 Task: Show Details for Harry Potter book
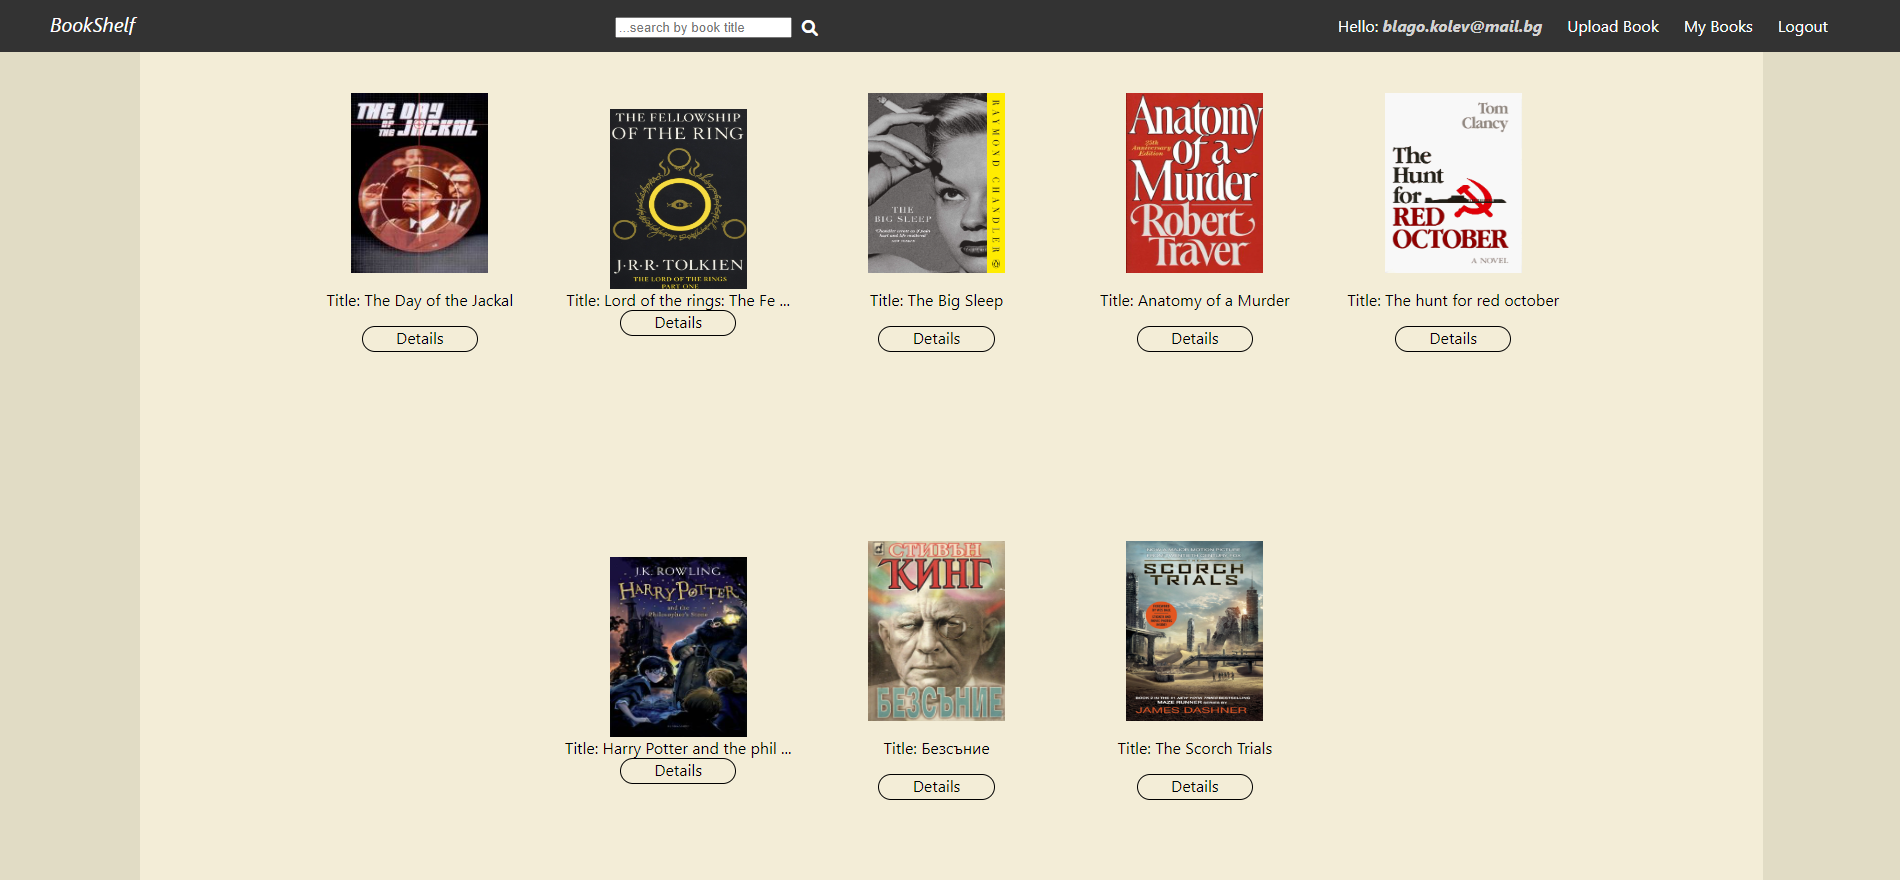click(x=678, y=771)
